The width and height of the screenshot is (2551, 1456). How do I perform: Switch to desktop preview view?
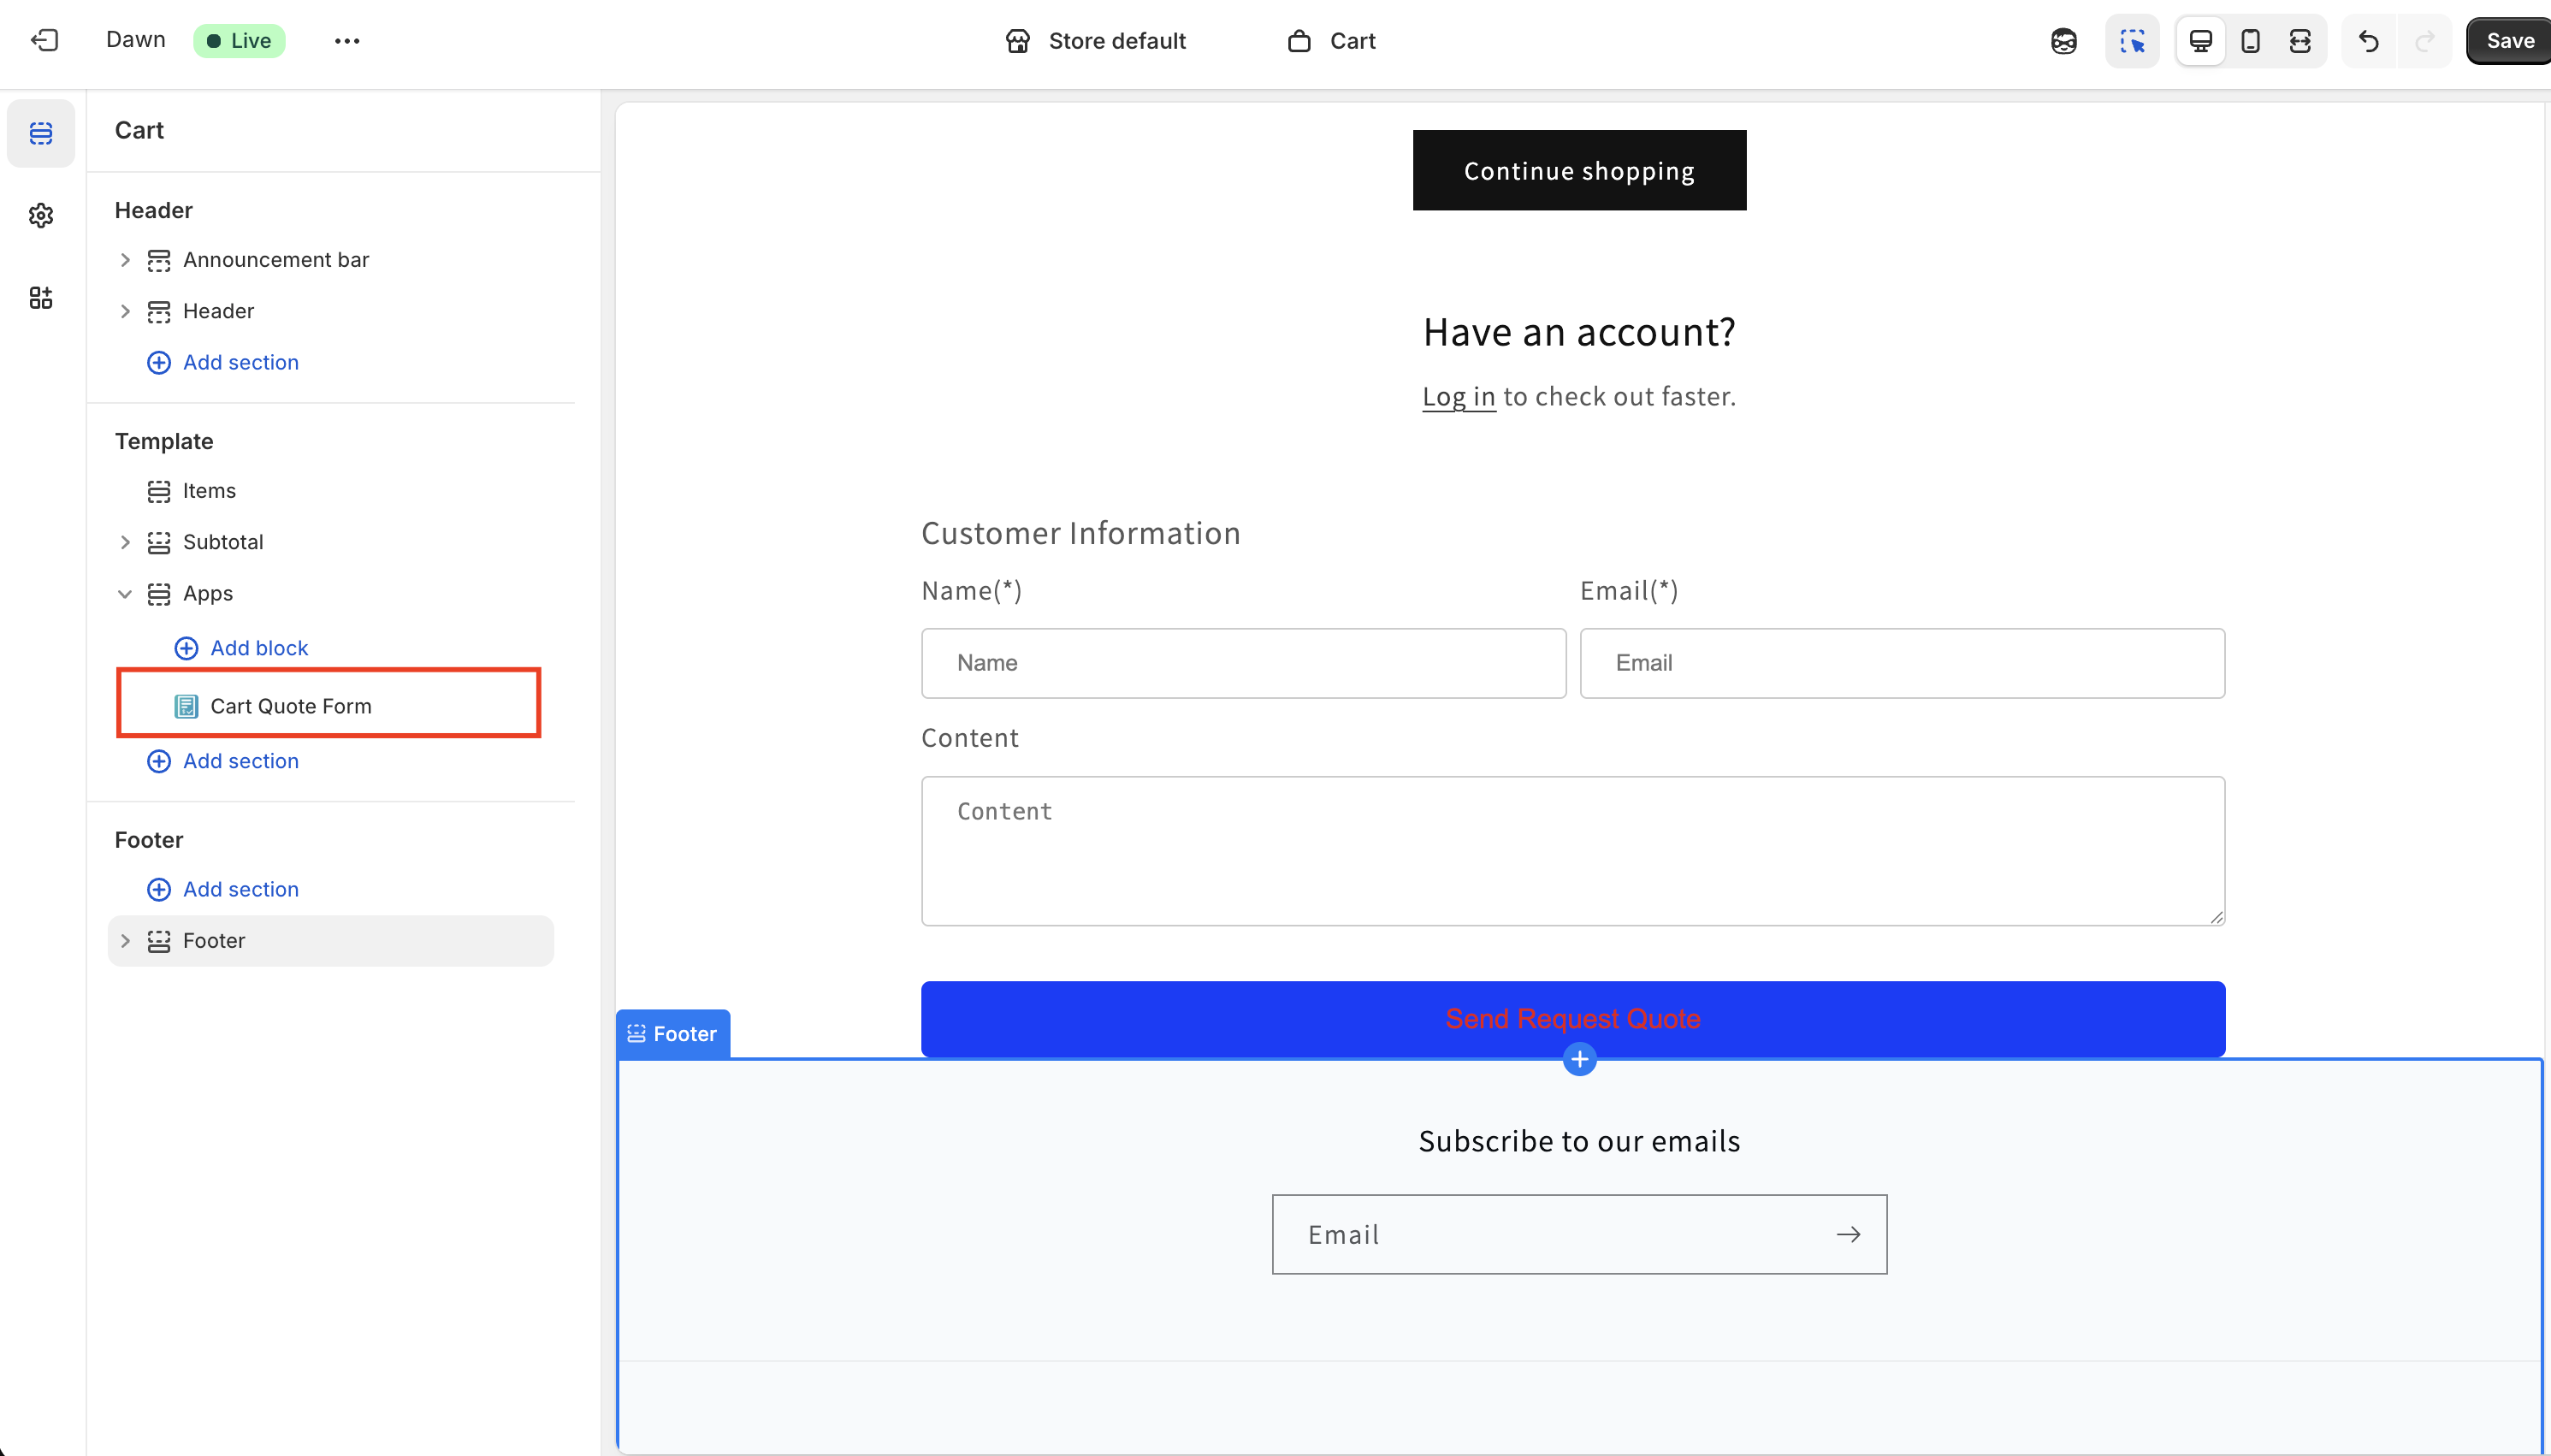[2200, 41]
